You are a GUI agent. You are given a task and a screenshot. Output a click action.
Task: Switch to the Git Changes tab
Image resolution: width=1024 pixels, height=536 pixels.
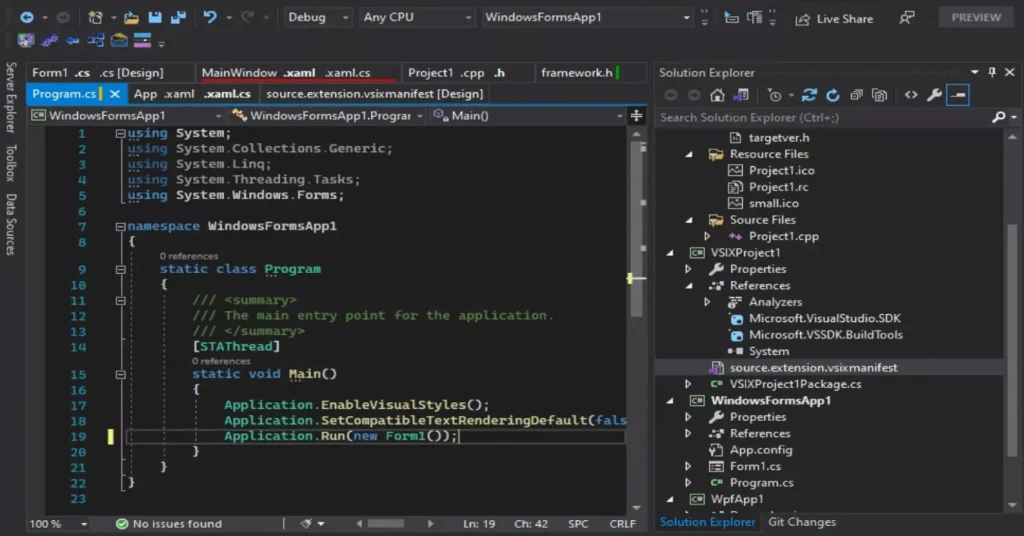click(801, 522)
